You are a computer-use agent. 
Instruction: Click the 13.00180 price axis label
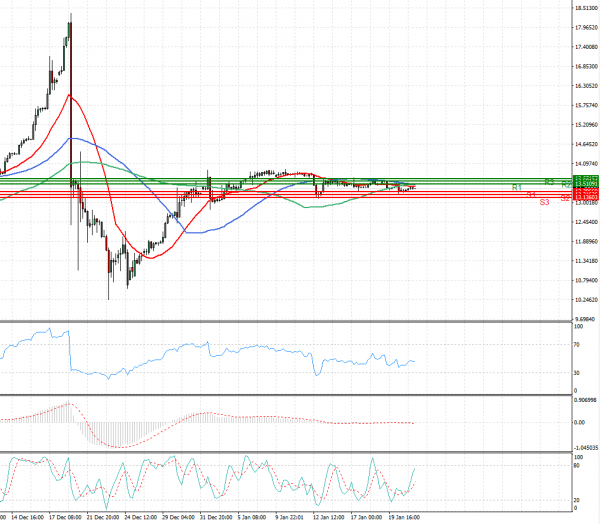click(586, 202)
